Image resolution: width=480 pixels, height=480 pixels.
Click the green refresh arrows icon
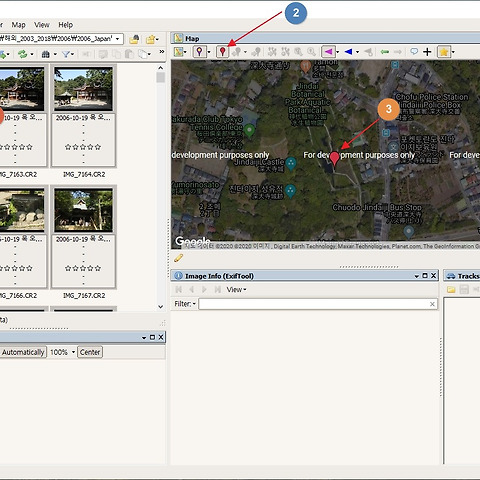[23, 54]
